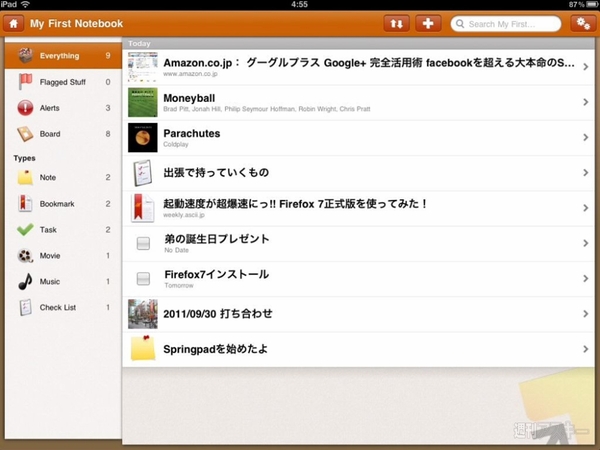Open the Amazon page thumbnail
The height and width of the screenshot is (450, 600).
143,67
